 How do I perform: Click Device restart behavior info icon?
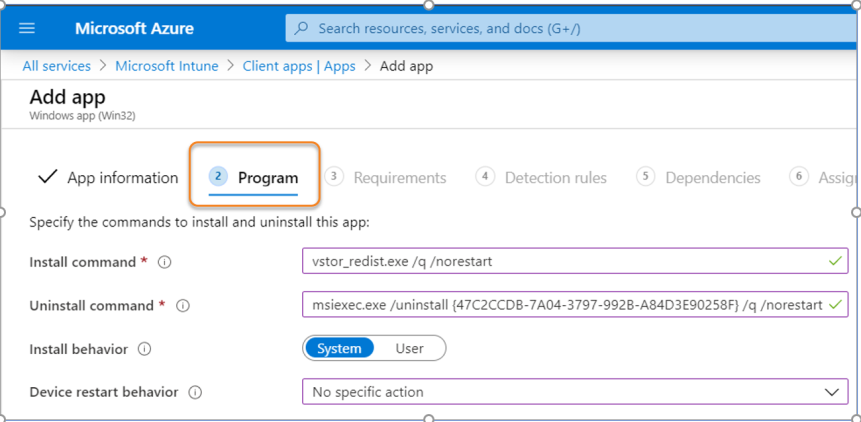tap(195, 393)
